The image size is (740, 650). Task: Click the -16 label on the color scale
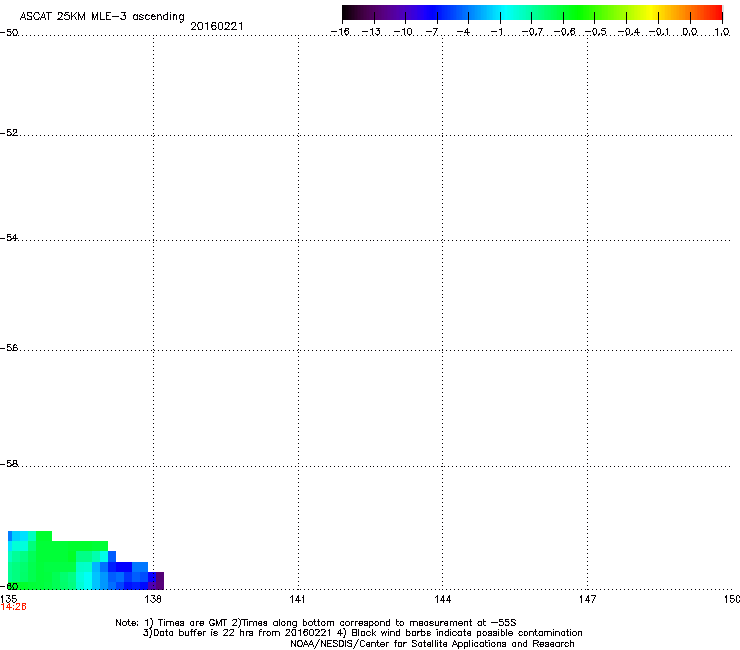pyautogui.click(x=340, y=32)
